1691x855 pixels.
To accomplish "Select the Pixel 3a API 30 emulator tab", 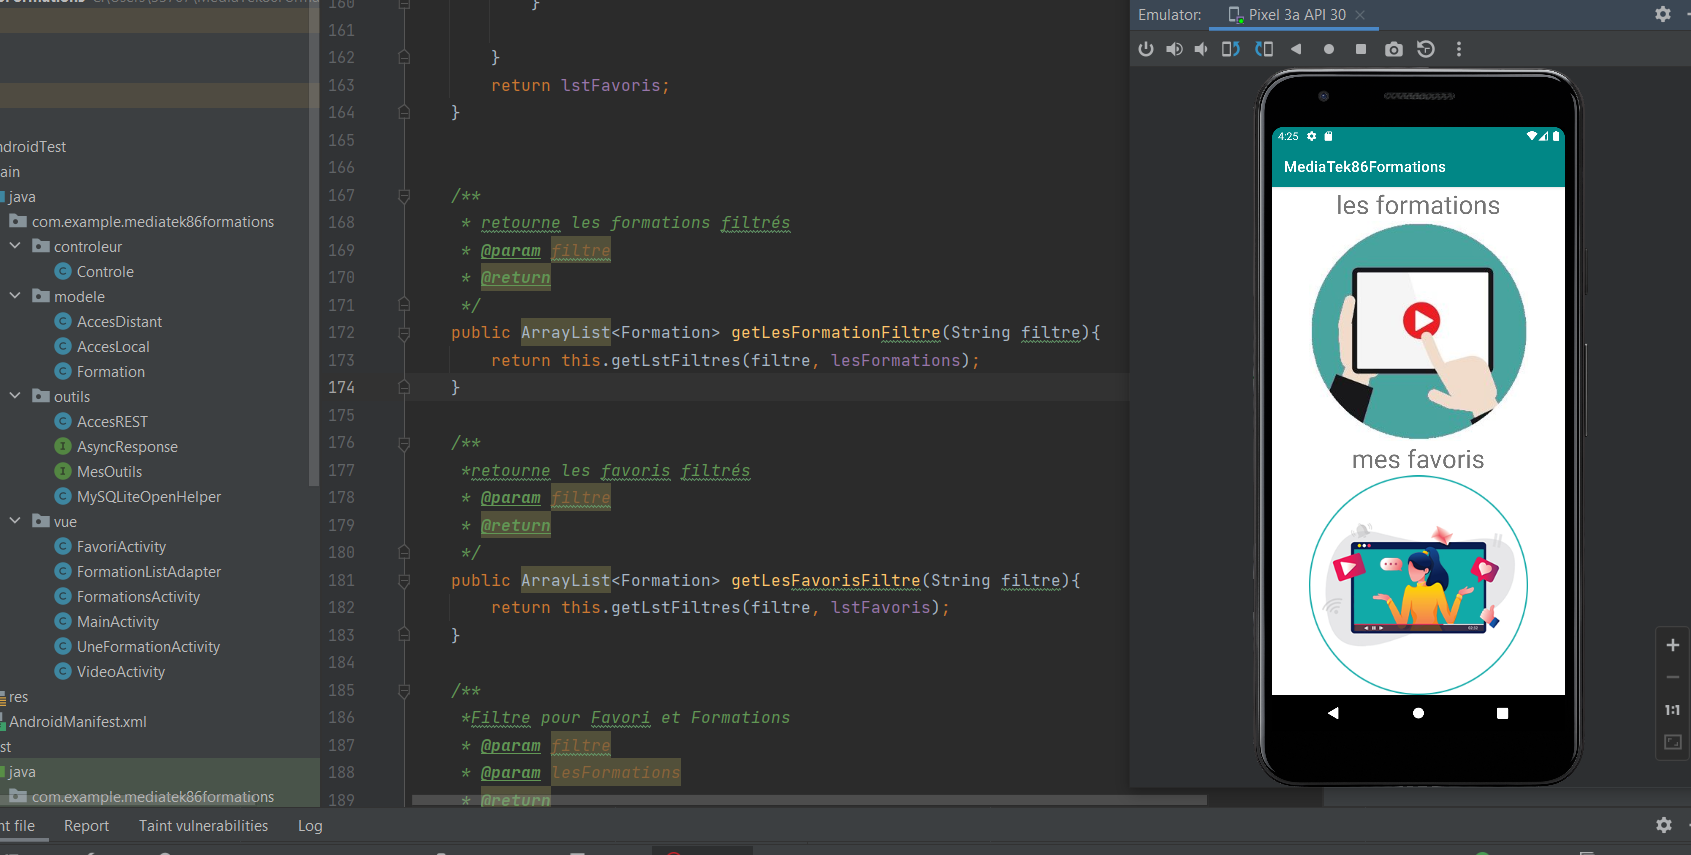I will 1296,15.
